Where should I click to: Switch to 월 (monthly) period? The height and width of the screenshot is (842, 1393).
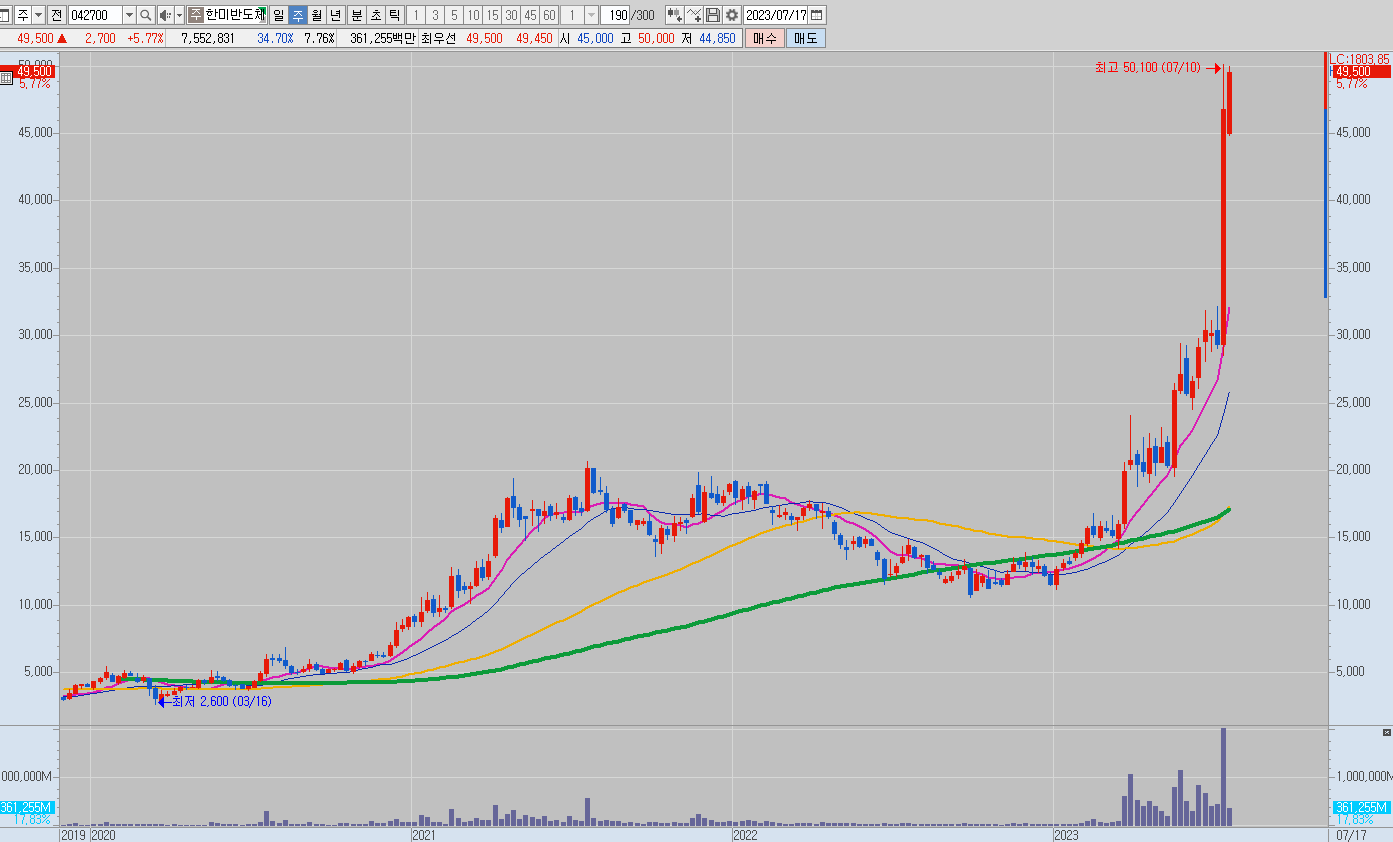point(316,15)
